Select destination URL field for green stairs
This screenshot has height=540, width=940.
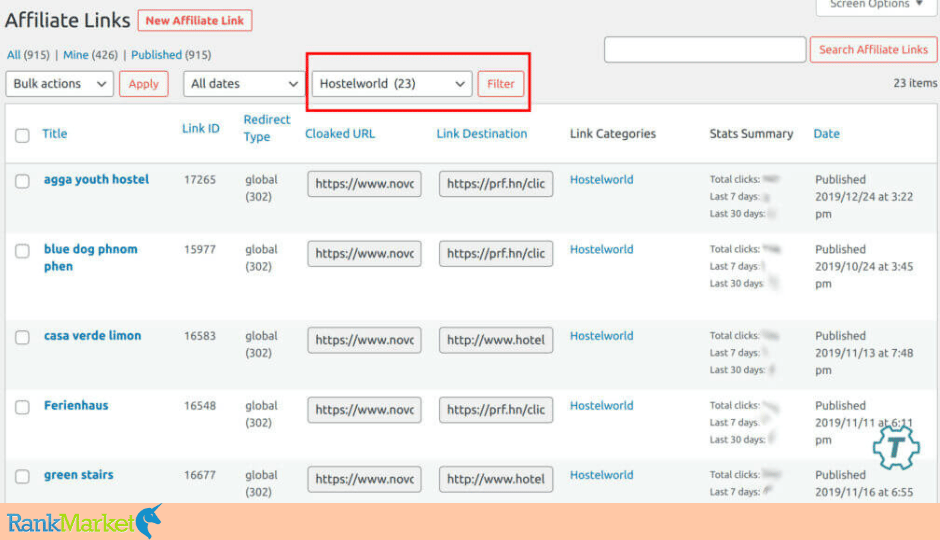496,479
